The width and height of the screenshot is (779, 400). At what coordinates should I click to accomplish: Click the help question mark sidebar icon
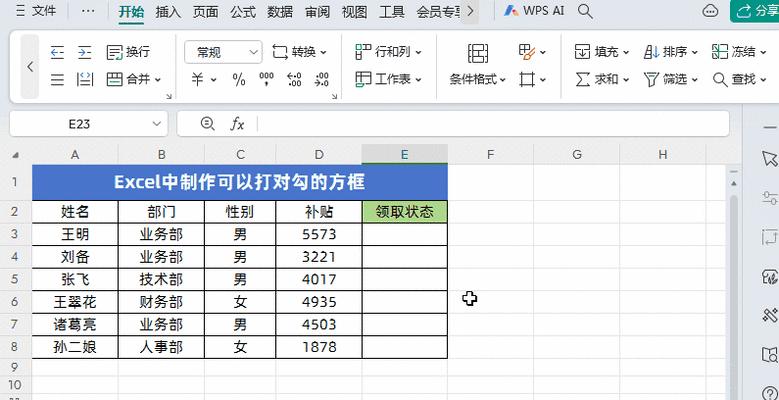pyautogui.click(x=769, y=392)
